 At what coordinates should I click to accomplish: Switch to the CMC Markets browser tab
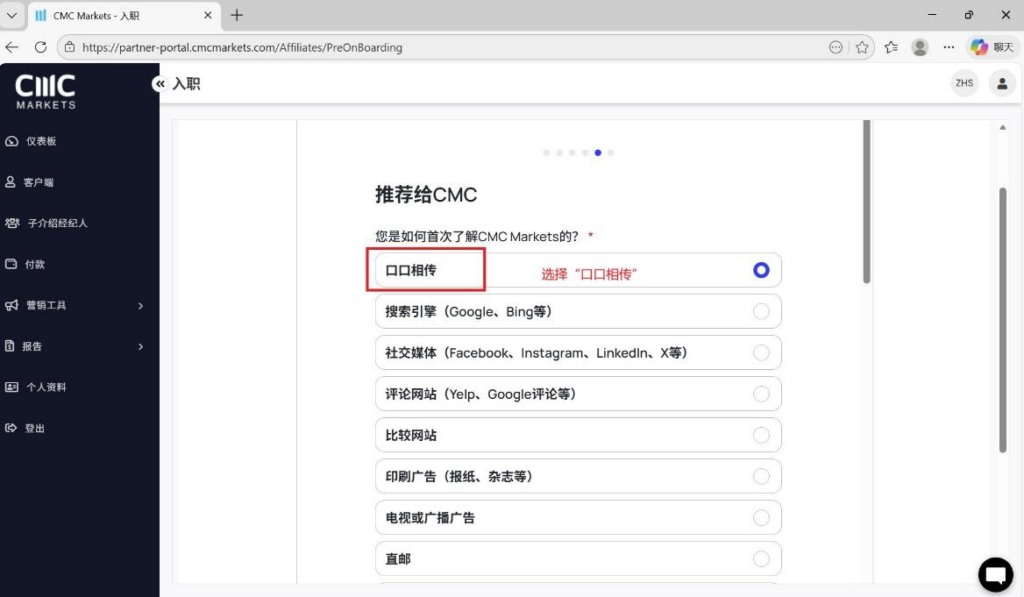coord(120,16)
